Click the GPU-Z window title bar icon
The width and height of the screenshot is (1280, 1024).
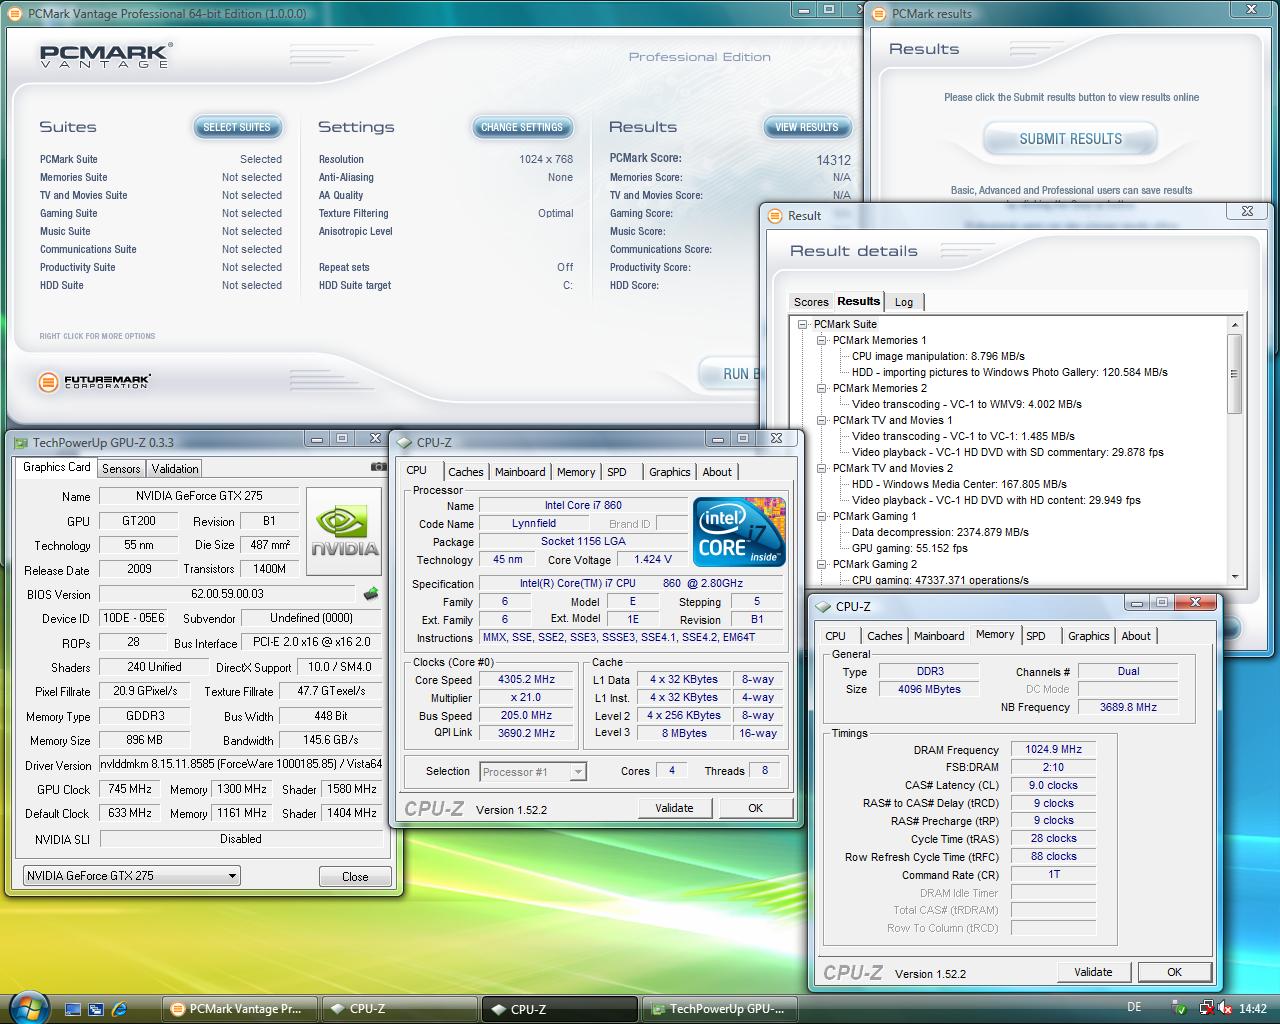[x=20, y=442]
